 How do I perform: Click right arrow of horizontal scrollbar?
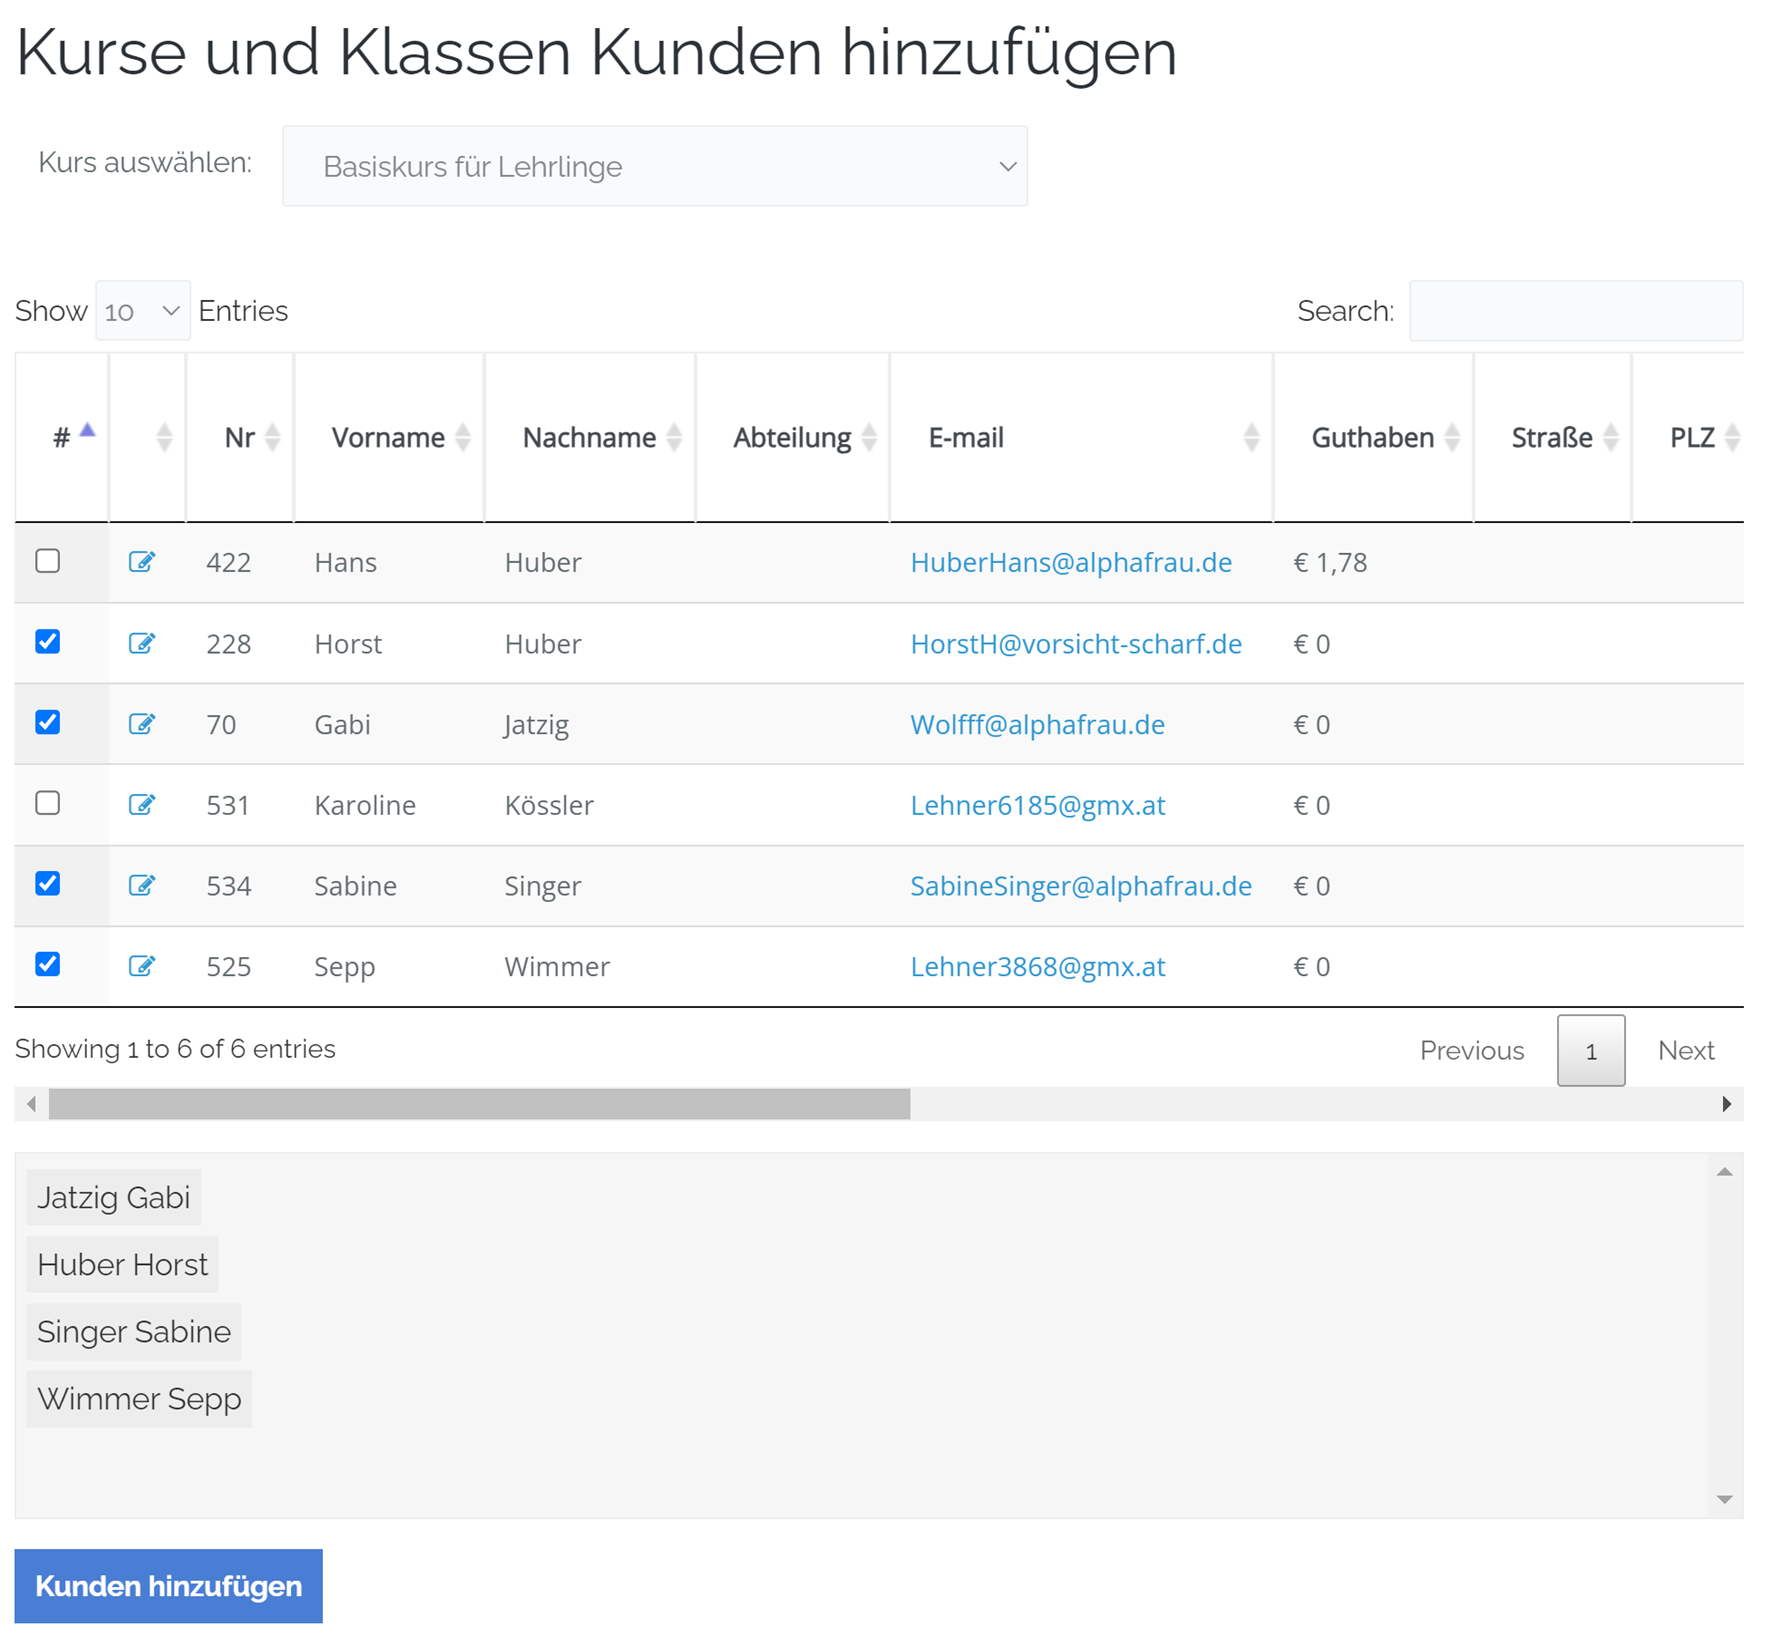click(1725, 1104)
